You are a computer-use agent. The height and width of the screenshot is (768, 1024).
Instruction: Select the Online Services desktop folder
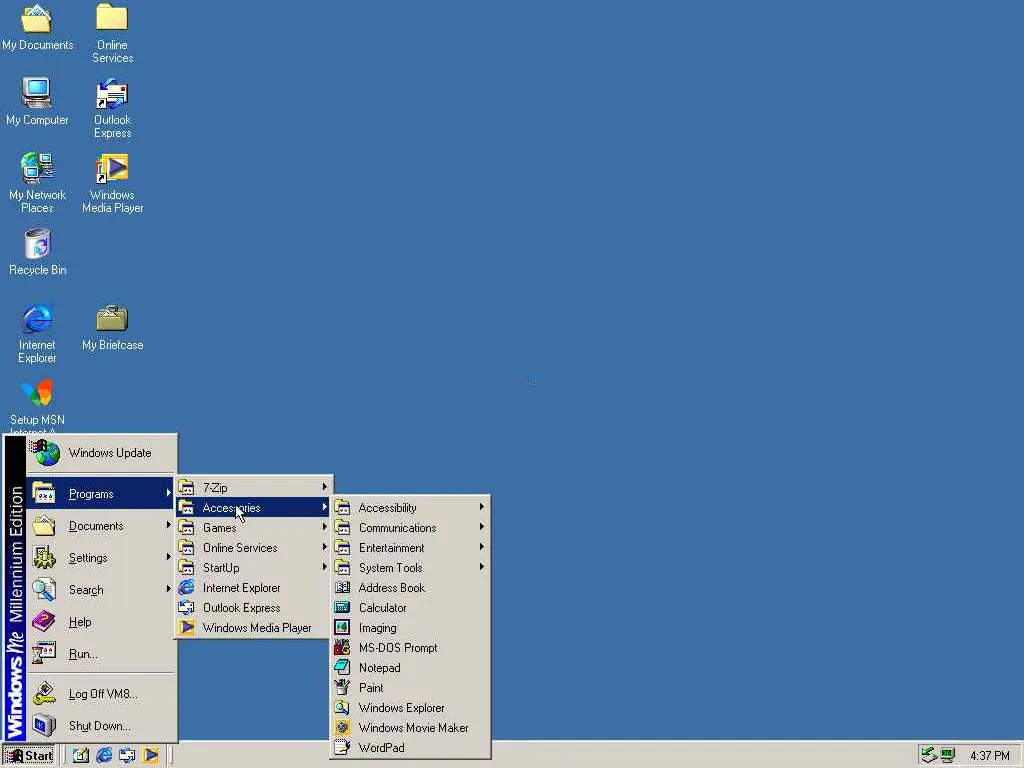112,34
